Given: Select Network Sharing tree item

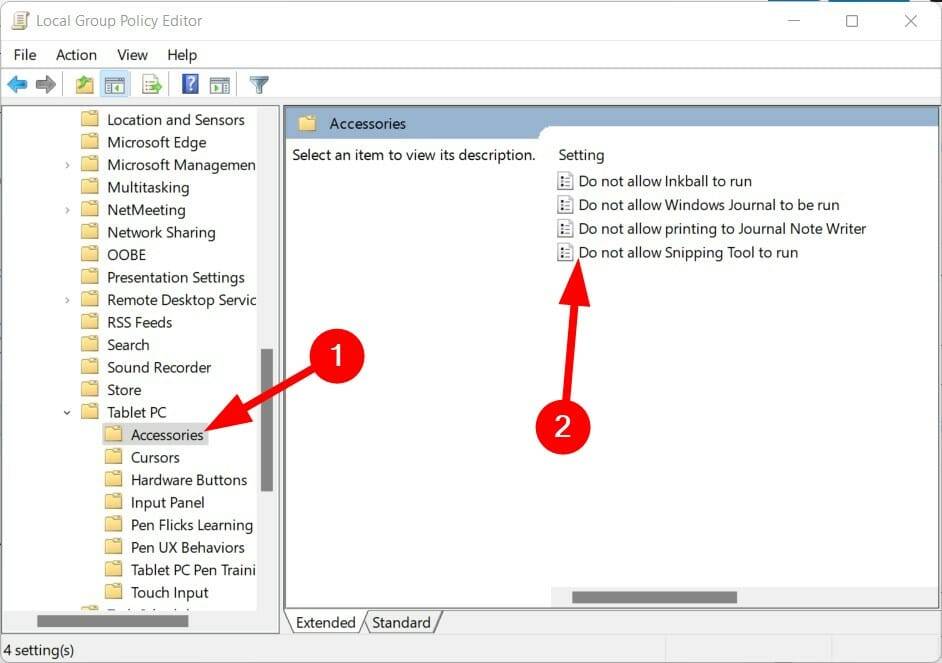Looking at the screenshot, I should pos(161,232).
